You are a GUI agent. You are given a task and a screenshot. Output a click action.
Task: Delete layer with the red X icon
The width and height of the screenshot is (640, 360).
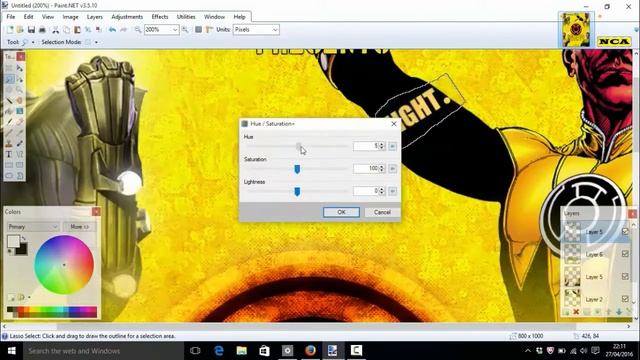click(576, 312)
